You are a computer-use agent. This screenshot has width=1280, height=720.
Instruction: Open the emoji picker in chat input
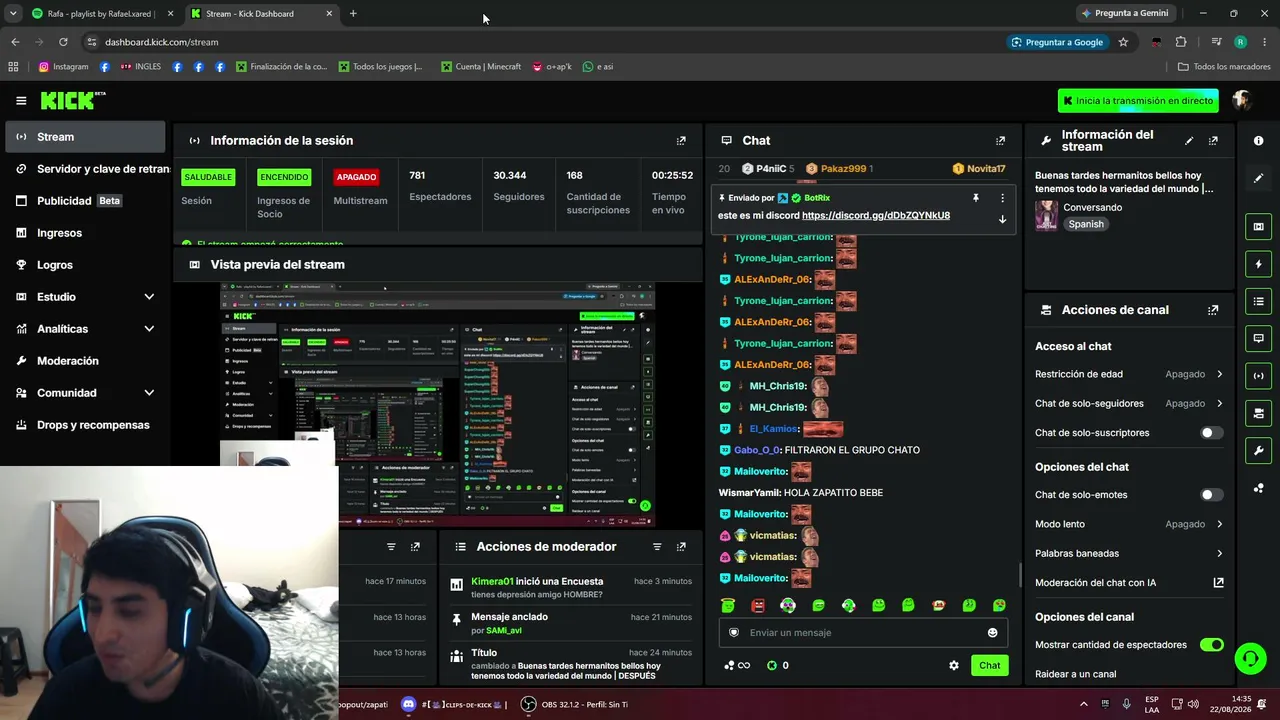coord(992,633)
